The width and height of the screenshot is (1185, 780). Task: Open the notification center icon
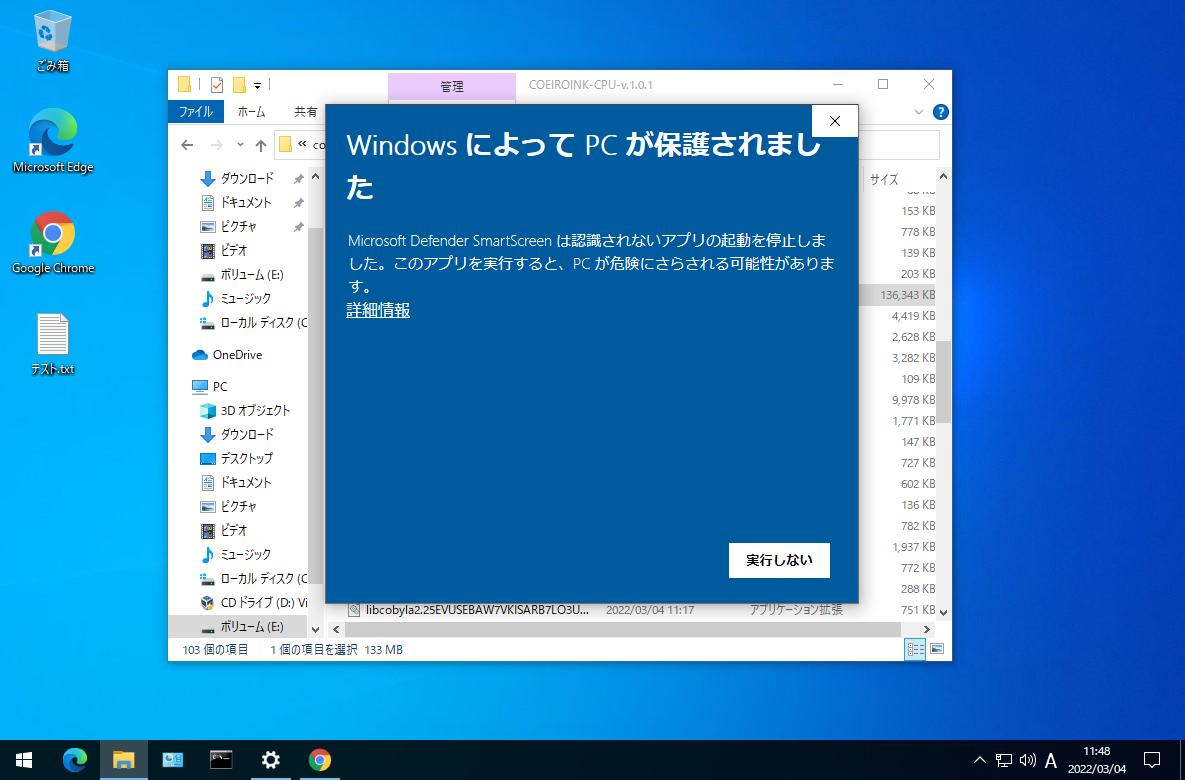coord(1152,760)
